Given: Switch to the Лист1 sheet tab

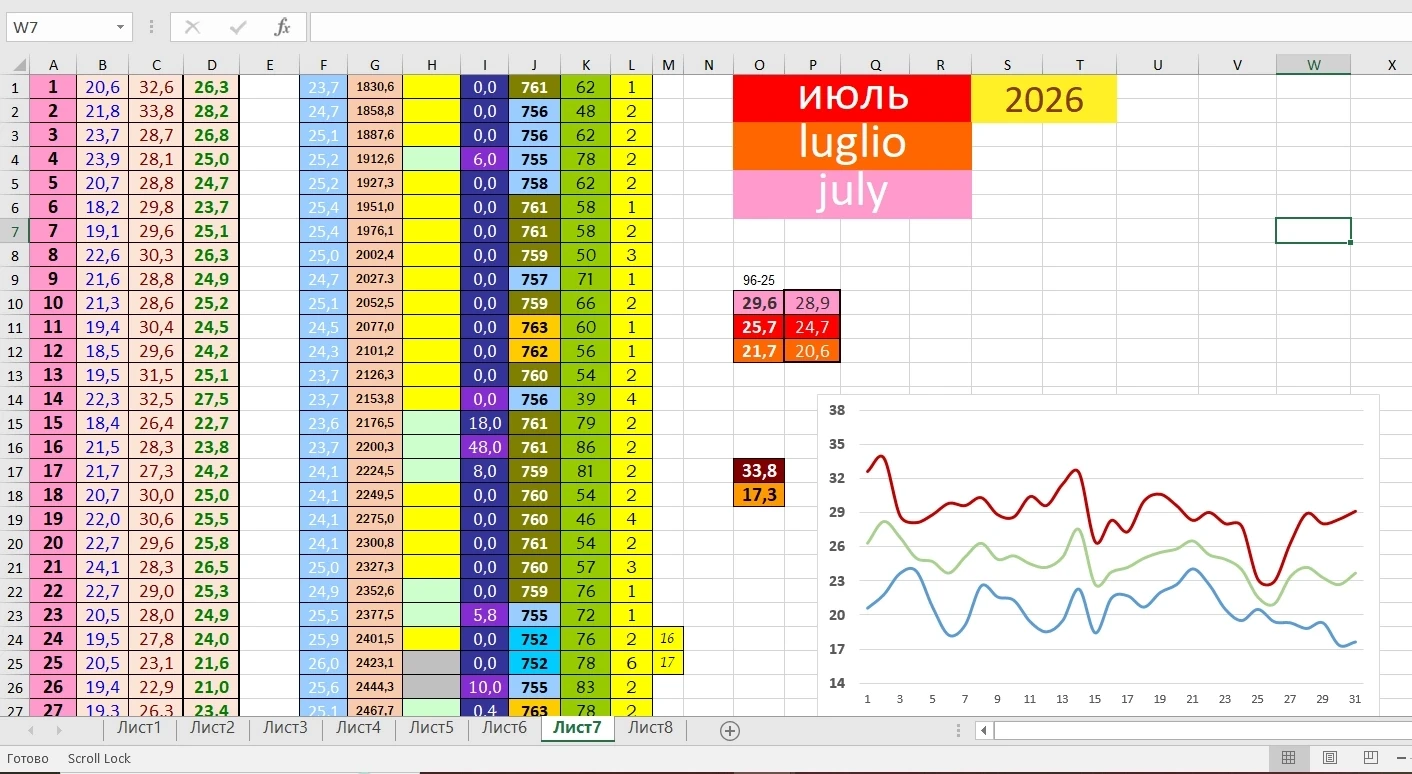Looking at the screenshot, I should (x=139, y=728).
